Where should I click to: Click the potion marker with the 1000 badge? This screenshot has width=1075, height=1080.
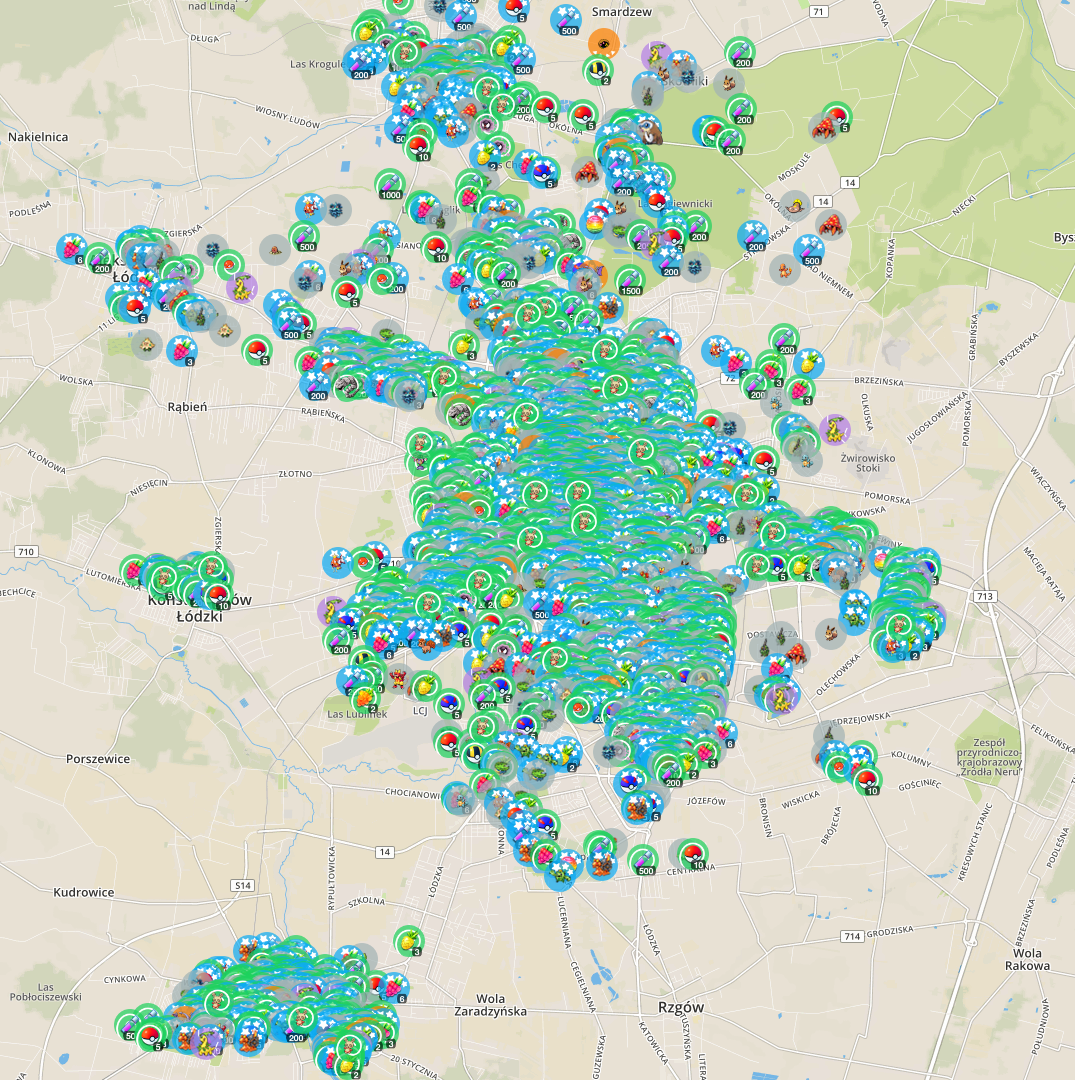pyautogui.click(x=390, y=184)
